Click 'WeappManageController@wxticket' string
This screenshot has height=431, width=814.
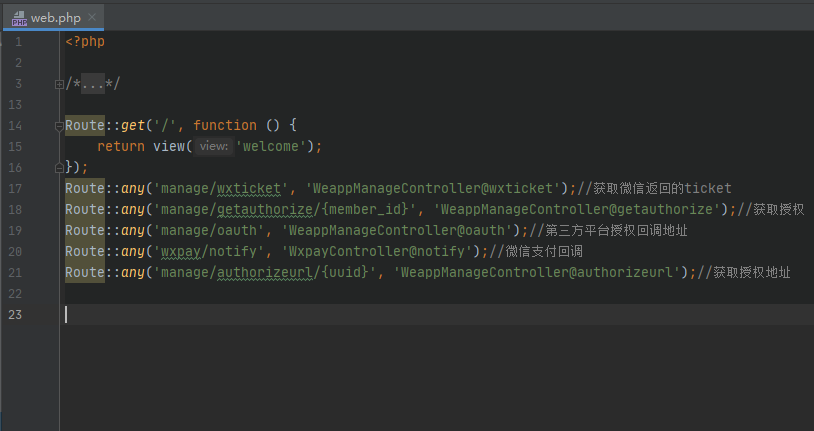[433, 188]
